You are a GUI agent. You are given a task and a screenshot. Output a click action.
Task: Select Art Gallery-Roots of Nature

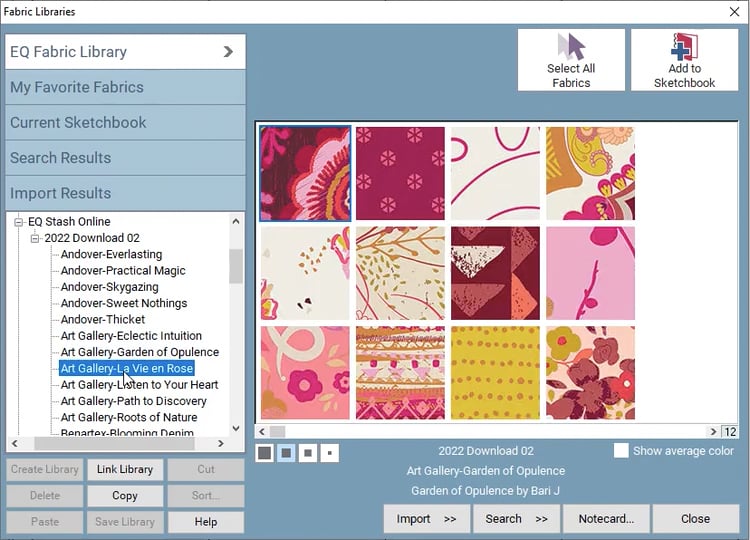point(129,417)
